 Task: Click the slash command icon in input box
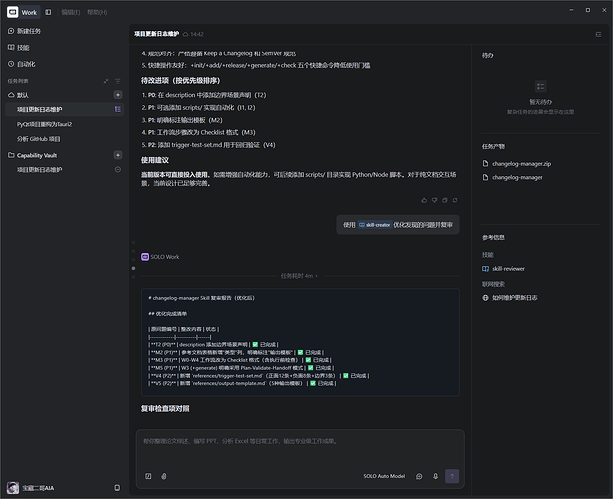148,476
